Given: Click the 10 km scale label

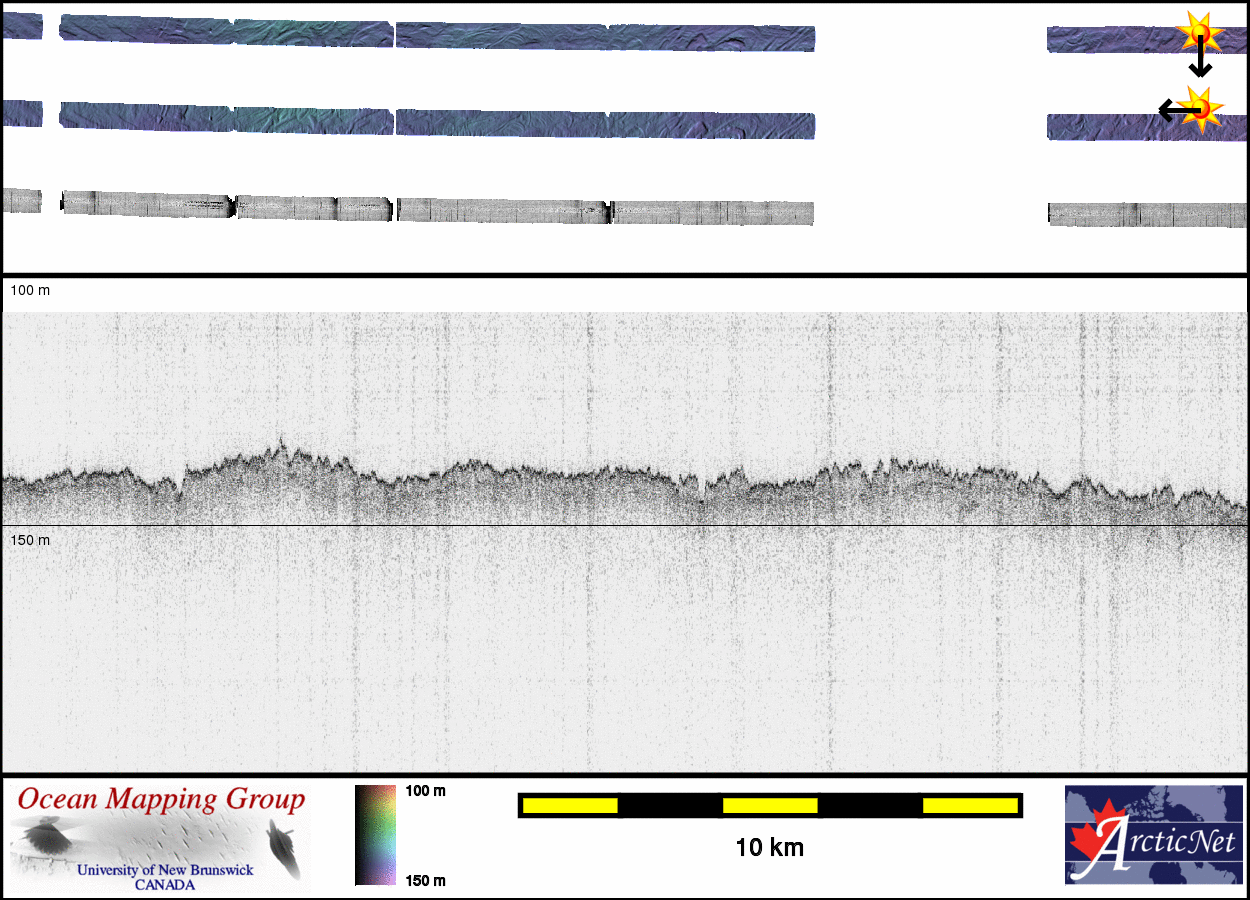Looking at the screenshot, I should [x=769, y=848].
